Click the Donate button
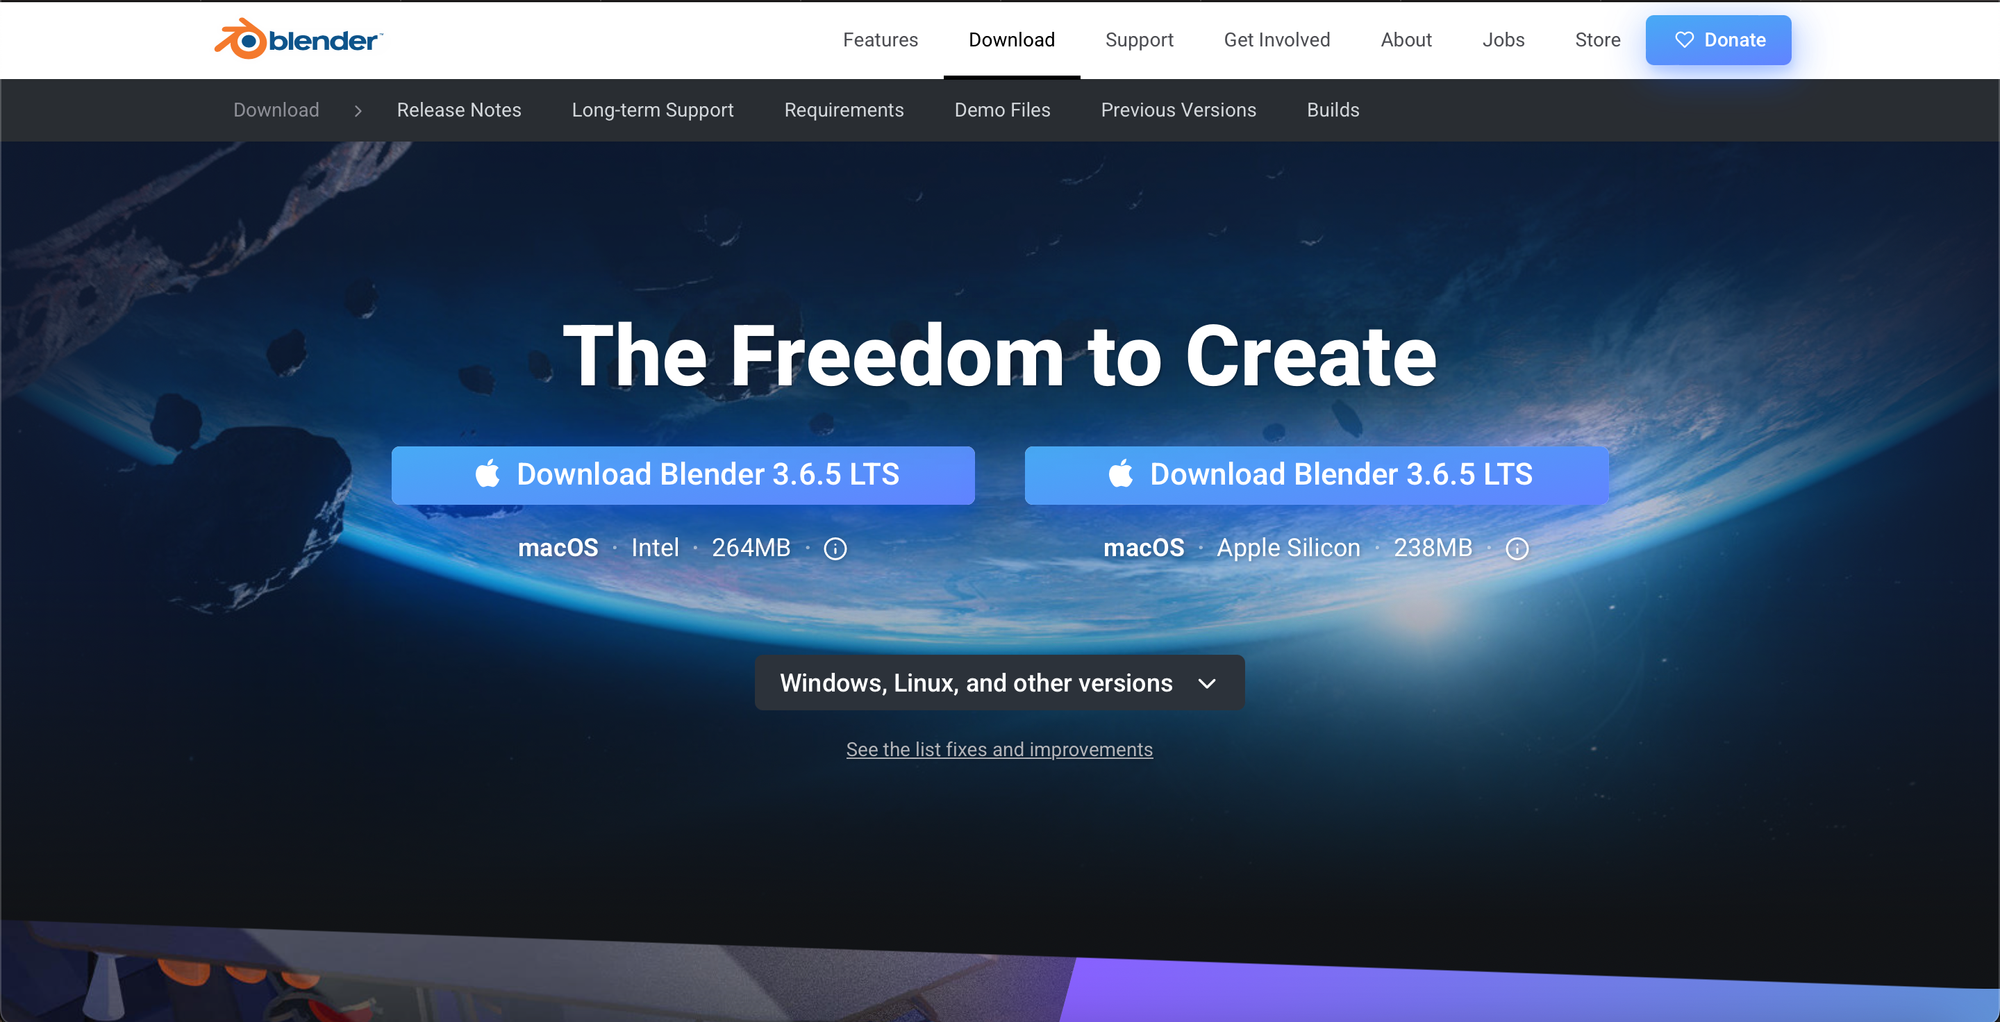Image resolution: width=2000 pixels, height=1022 pixels. pyautogui.click(x=1718, y=40)
